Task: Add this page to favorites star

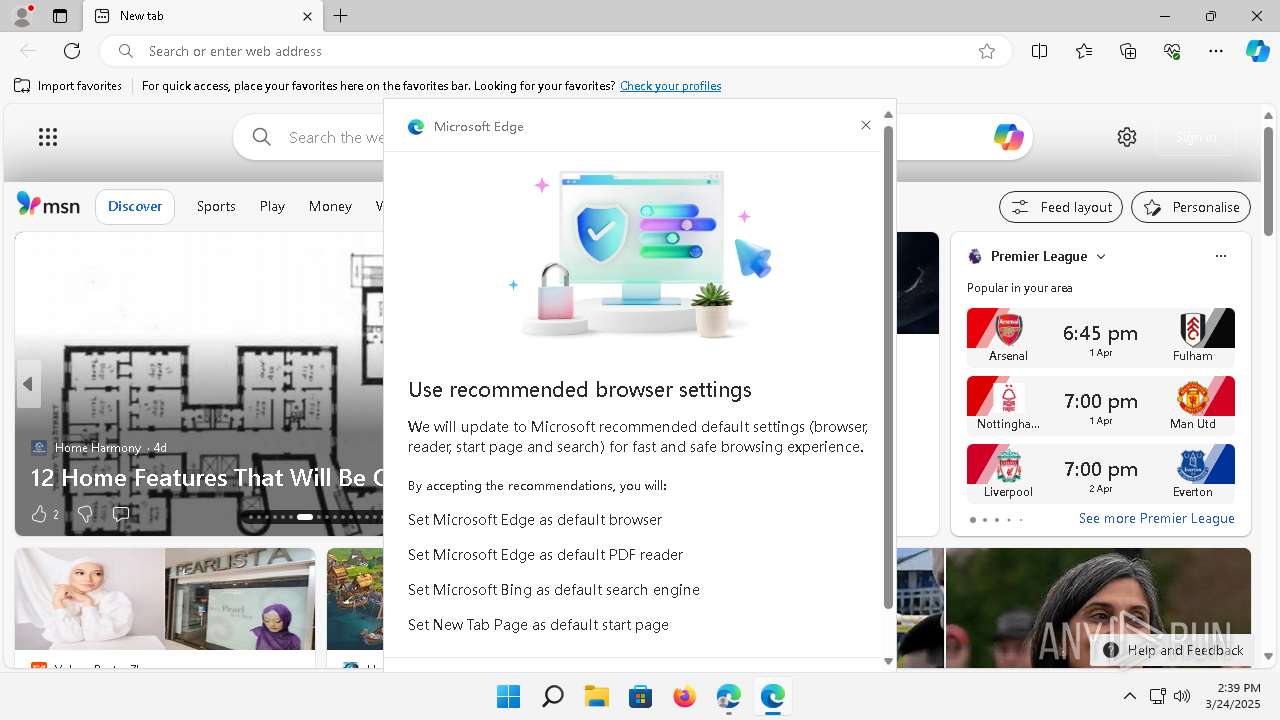Action: coord(987,51)
